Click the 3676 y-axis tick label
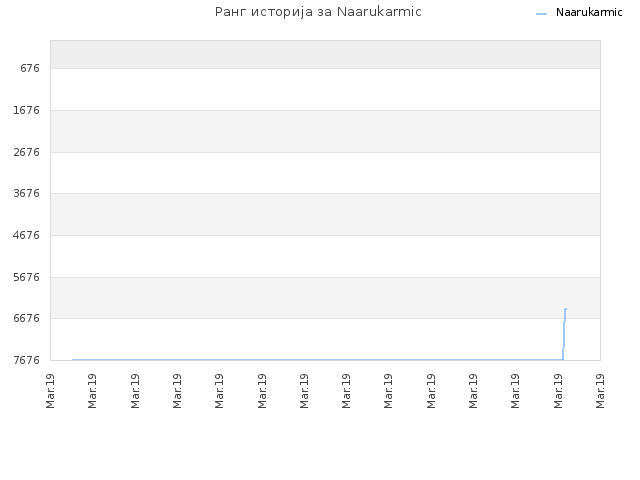 coord(27,193)
